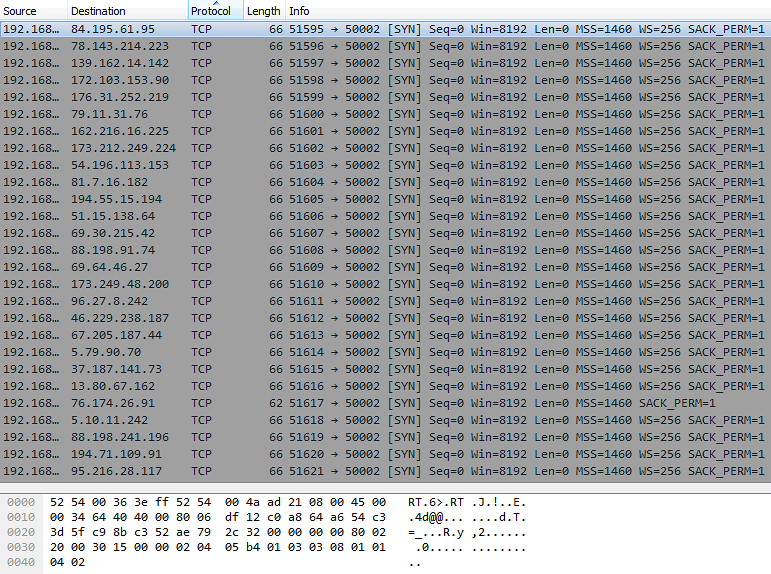Choose the packet with destination 194.55.15.194
The height and width of the screenshot is (574, 771).
coord(115,199)
